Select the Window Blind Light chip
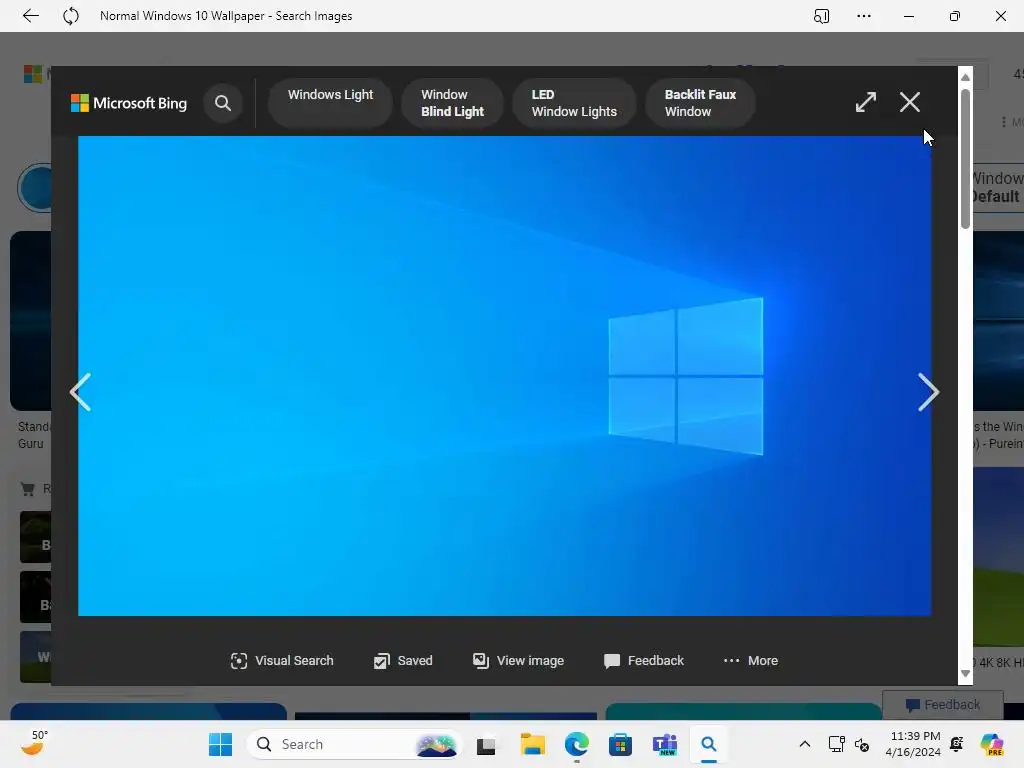 click(453, 103)
